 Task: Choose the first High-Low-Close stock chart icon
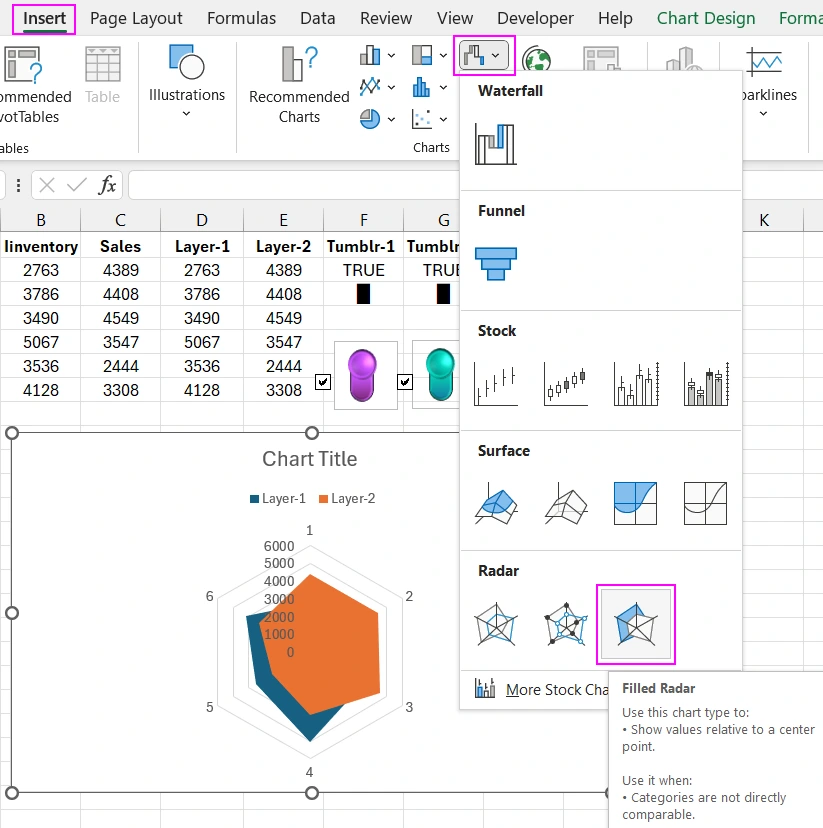pos(495,383)
